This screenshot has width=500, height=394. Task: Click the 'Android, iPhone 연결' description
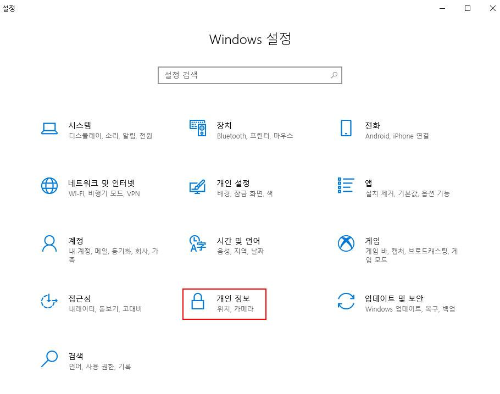[x=397, y=136]
